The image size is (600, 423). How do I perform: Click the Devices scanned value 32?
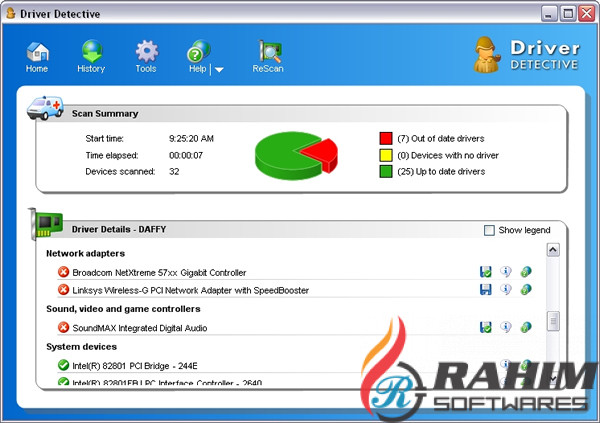point(174,171)
